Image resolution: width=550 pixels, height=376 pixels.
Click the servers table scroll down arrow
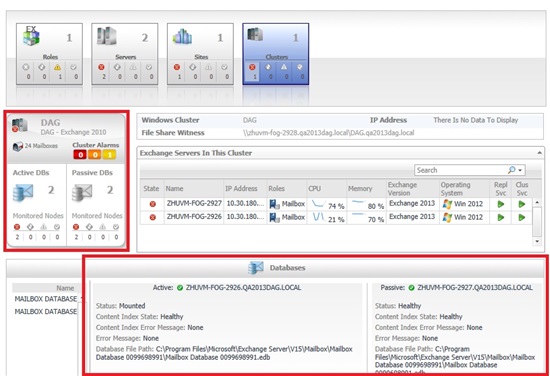click(537, 241)
